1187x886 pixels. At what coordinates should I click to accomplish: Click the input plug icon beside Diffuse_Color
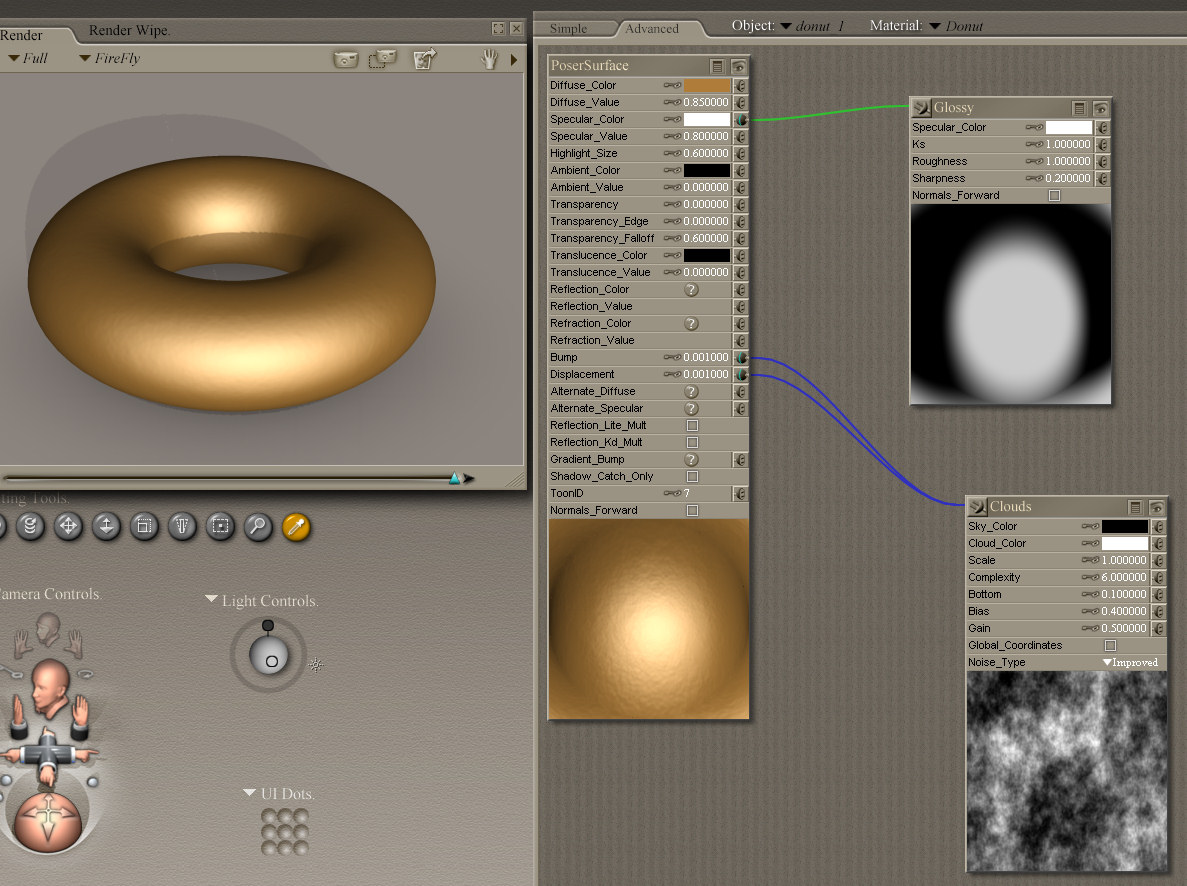(740, 86)
